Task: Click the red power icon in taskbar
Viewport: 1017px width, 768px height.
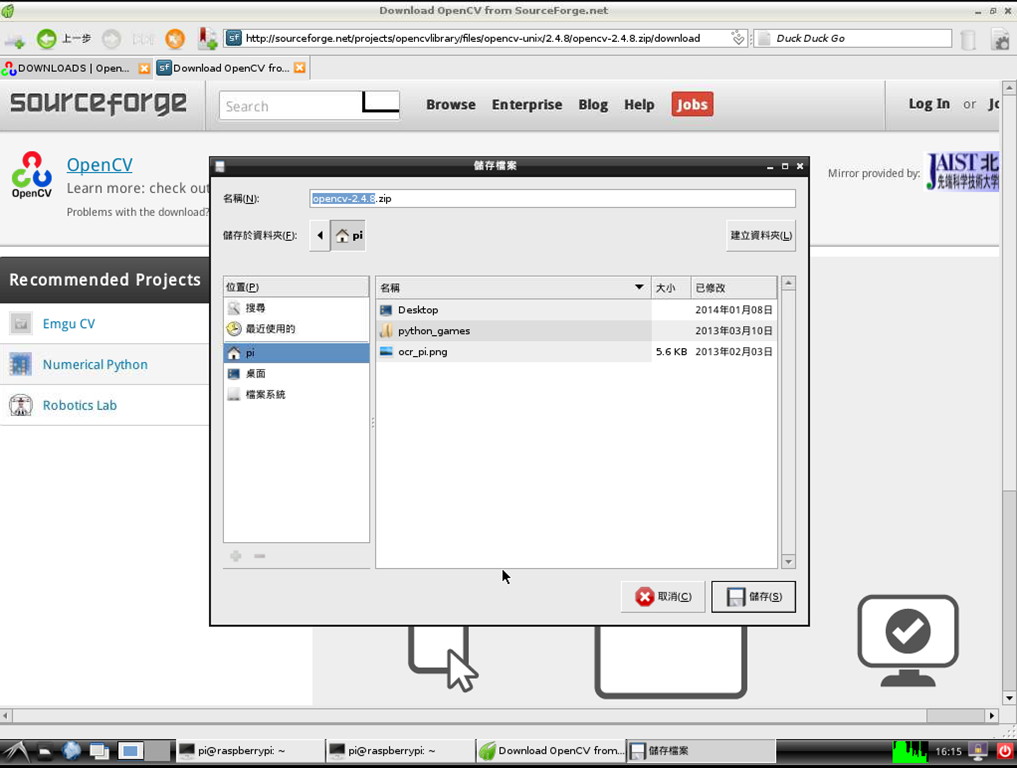Action: (x=1005, y=751)
